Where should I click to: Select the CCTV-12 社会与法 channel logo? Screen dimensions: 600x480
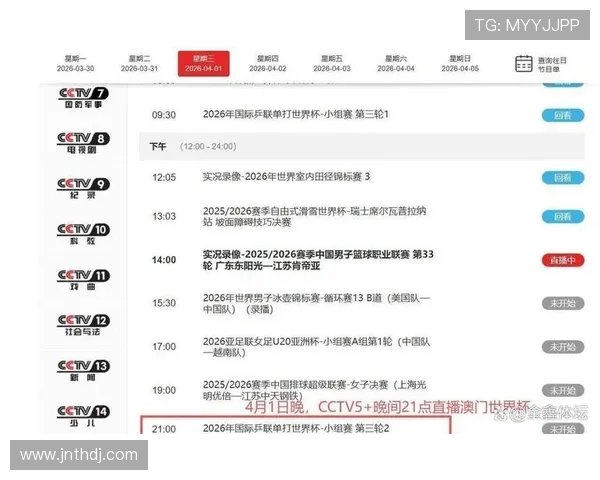pos(83,325)
